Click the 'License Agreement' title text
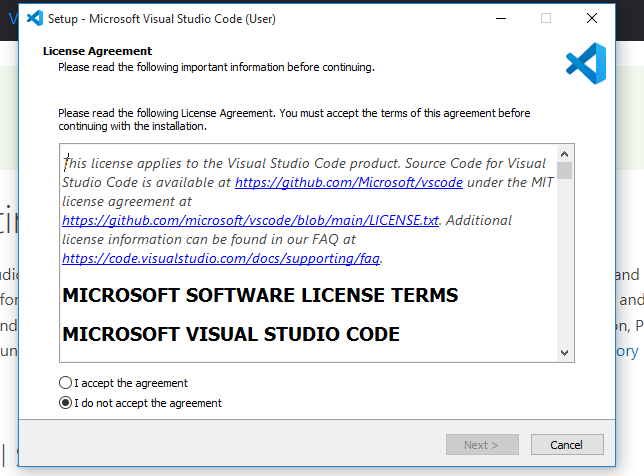The width and height of the screenshot is (644, 476). tap(97, 51)
